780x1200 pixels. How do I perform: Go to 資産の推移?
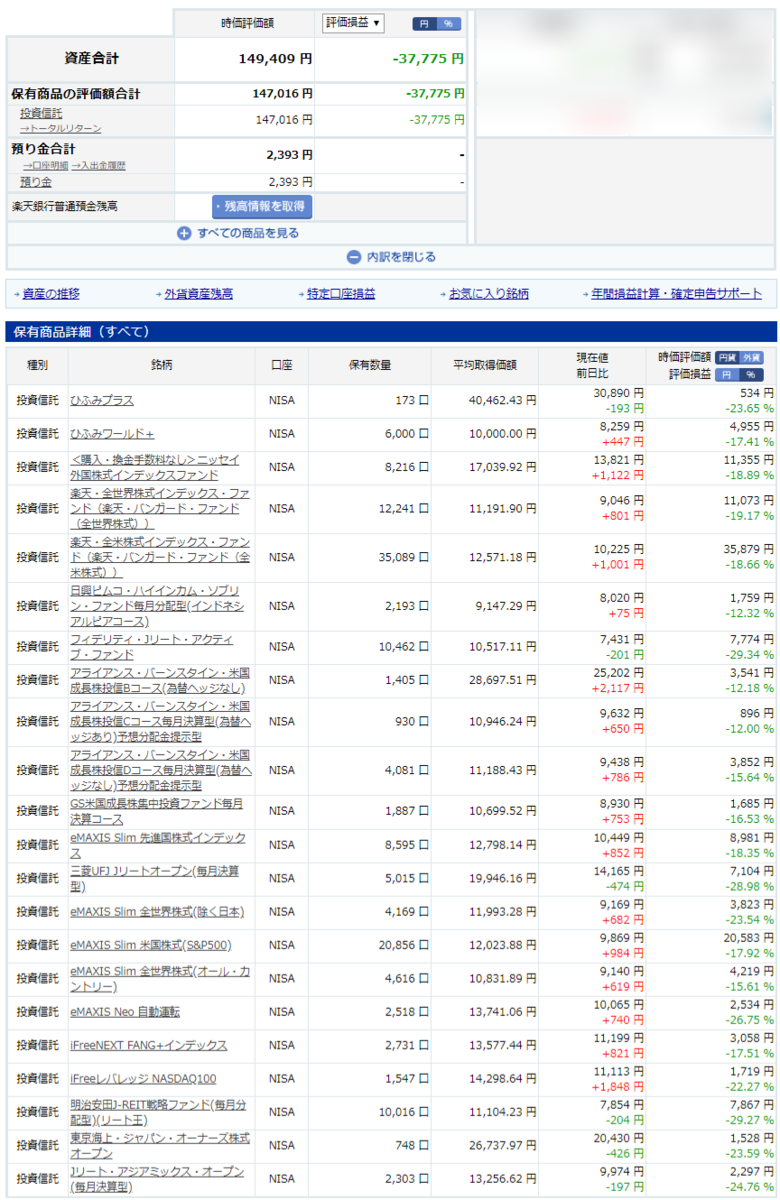[x=51, y=294]
